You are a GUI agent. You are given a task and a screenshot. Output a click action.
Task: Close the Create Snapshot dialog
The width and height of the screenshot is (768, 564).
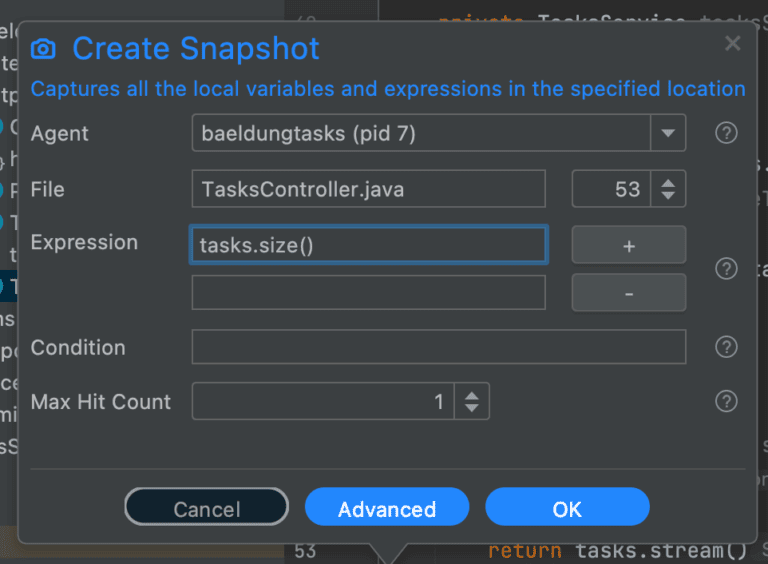(733, 43)
